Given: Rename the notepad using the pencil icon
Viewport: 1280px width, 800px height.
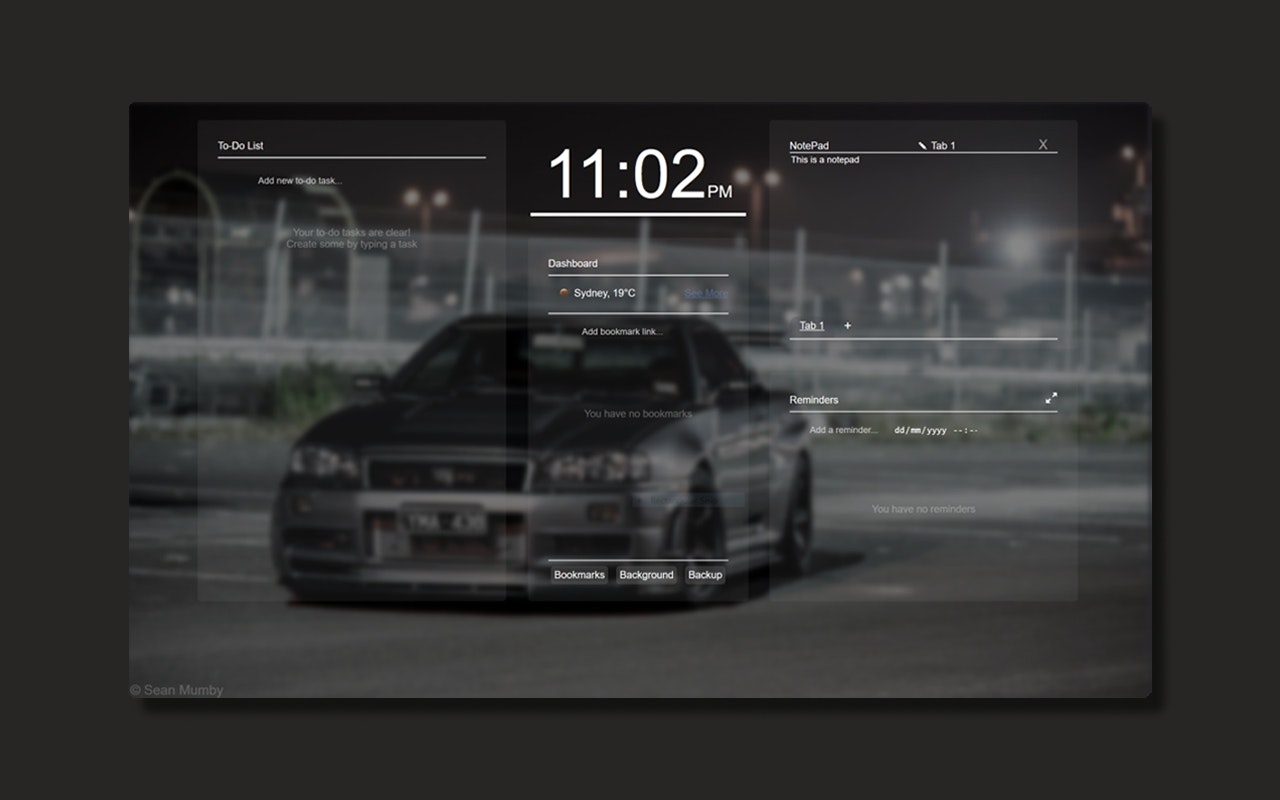Looking at the screenshot, I should 920,144.
